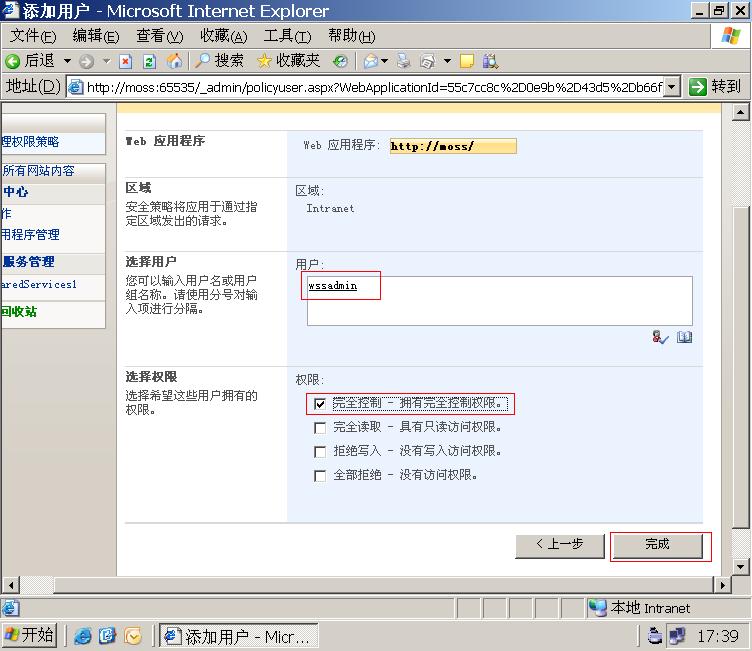The width and height of the screenshot is (752, 651).
Task: Uncheck the 完全控制 full control checkbox
Action: click(x=320, y=404)
